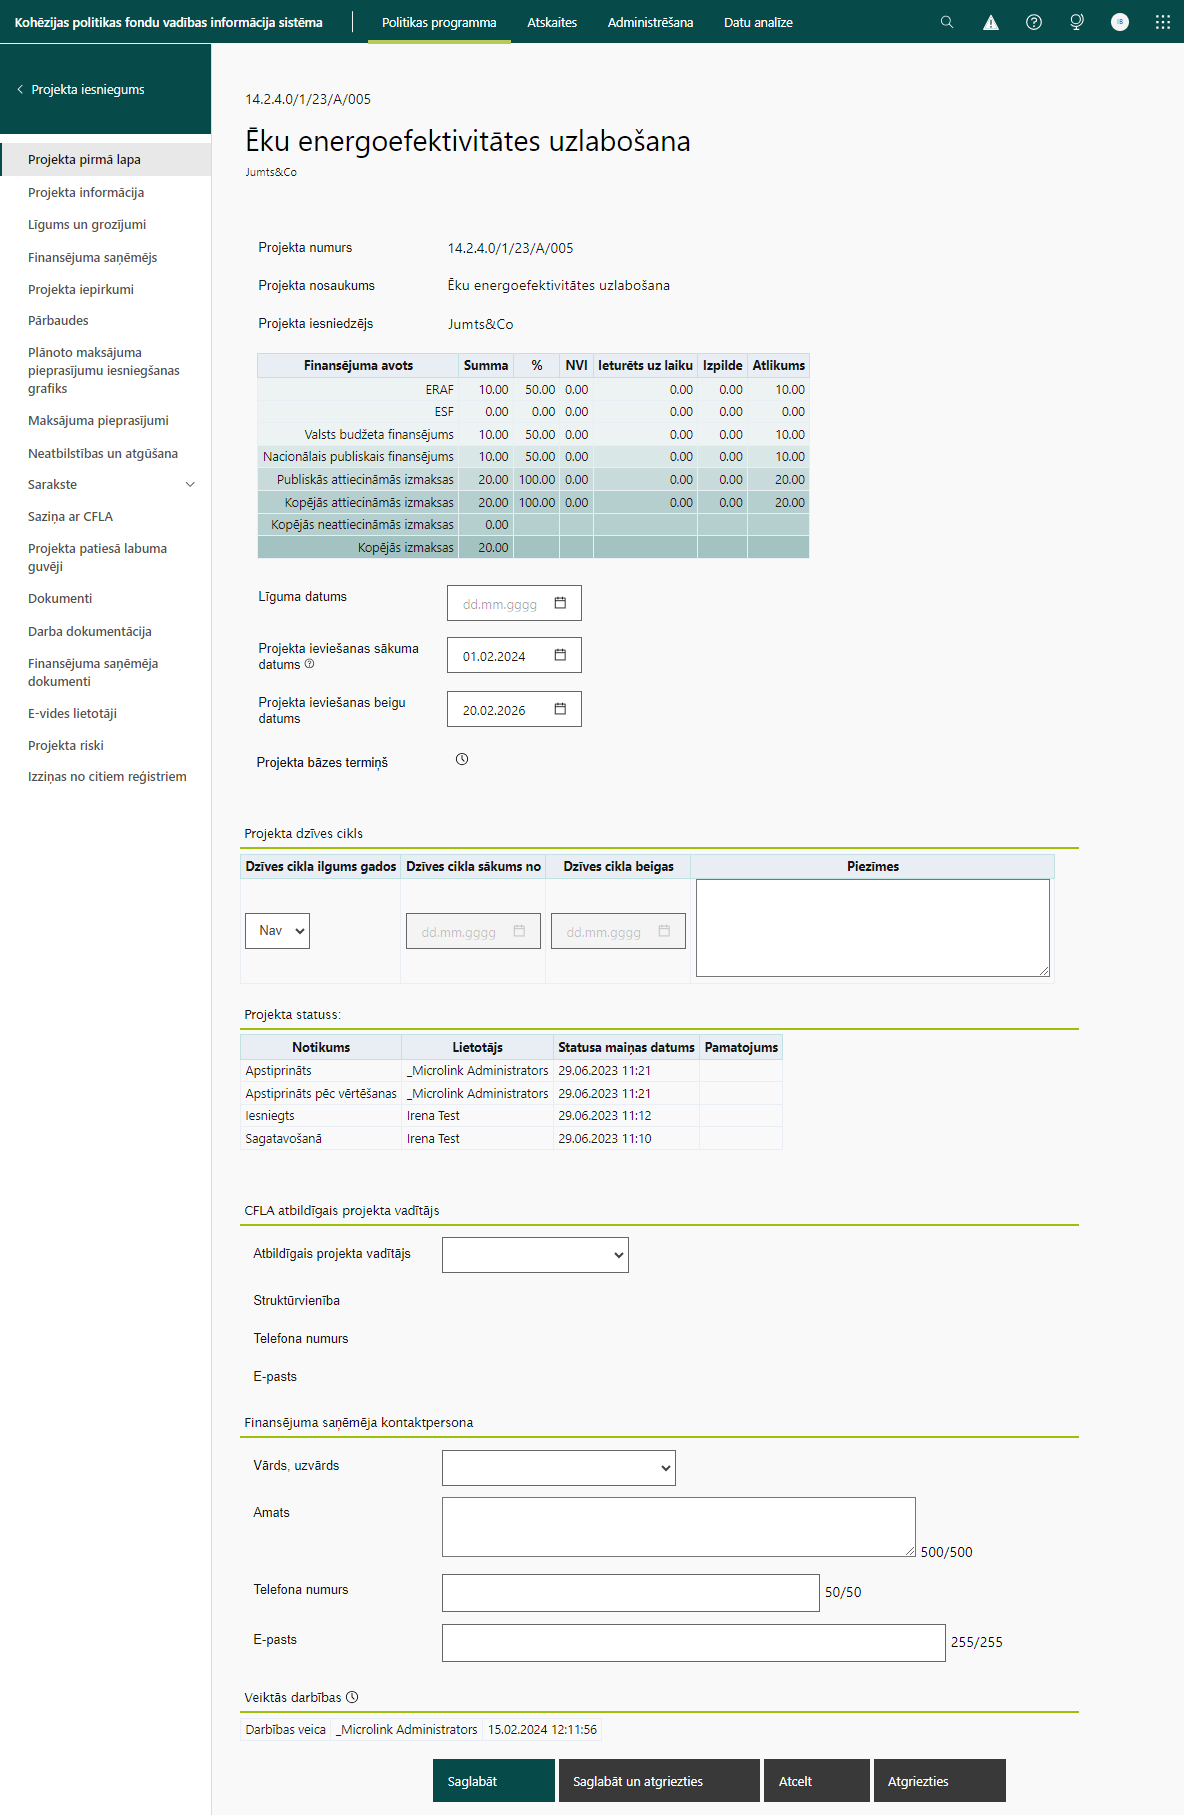1184x1815 pixels.
Task: Click the search magnifier icon in header
Action: pos(946,22)
